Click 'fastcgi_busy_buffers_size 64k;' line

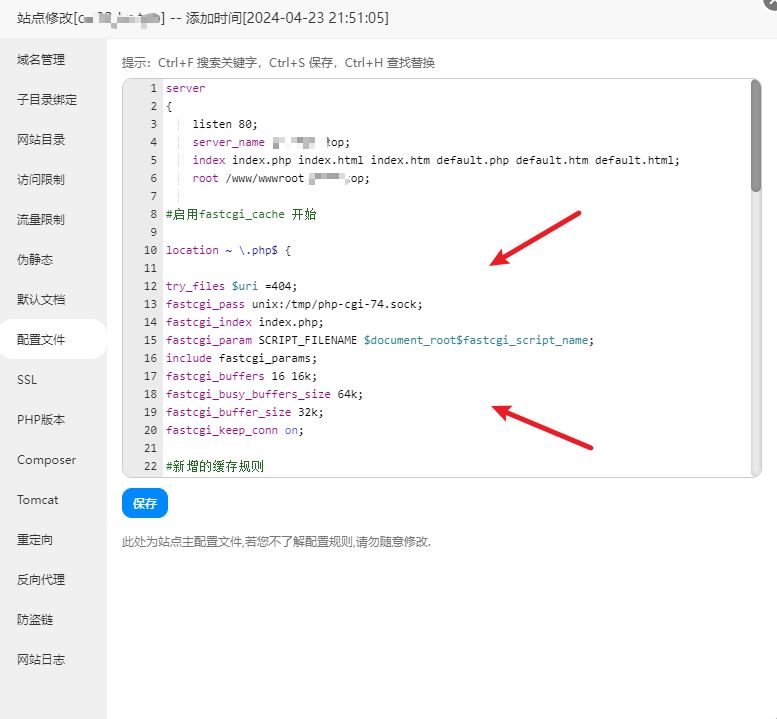point(265,394)
